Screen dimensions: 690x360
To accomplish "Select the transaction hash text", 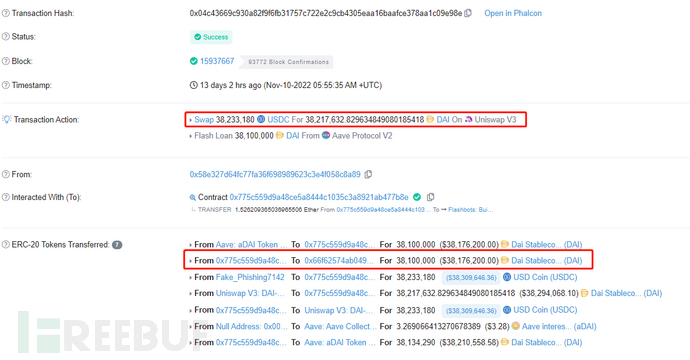I will [326, 13].
